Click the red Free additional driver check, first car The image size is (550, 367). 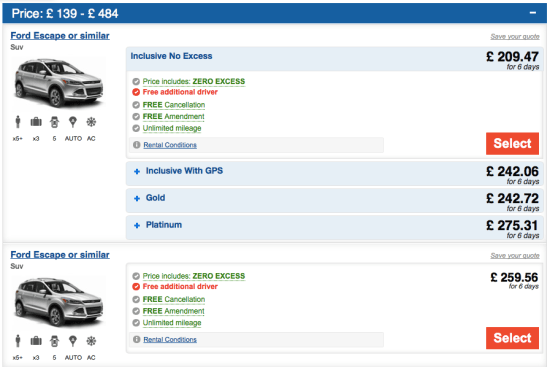(136, 92)
